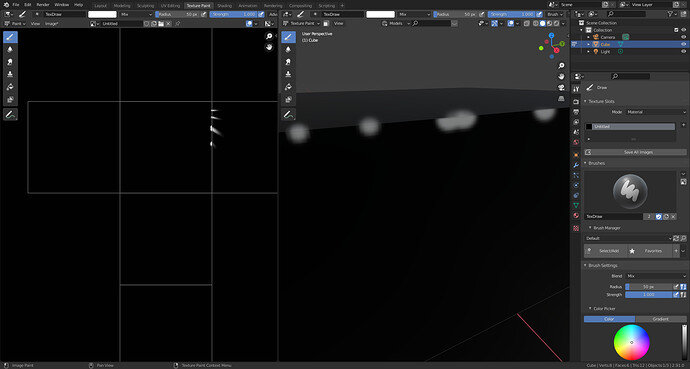Image resolution: width=690 pixels, height=369 pixels.
Task: Select the Annotate tool in image editor toolbar
Action: tap(10, 115)
